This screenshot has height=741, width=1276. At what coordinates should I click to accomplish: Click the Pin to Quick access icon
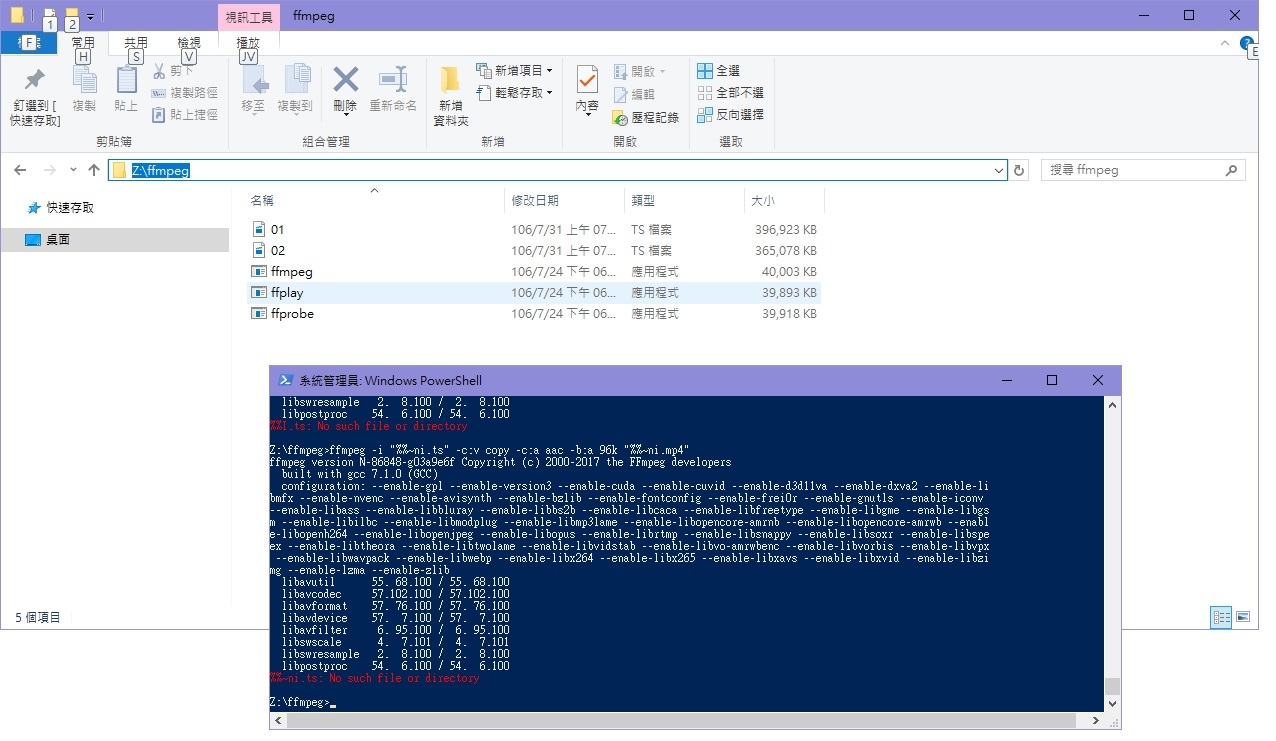click(35, 80)
